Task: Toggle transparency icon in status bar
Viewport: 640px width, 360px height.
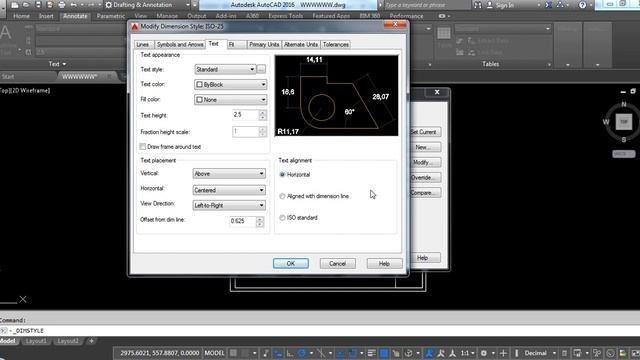Action: [x=384, y=353]
